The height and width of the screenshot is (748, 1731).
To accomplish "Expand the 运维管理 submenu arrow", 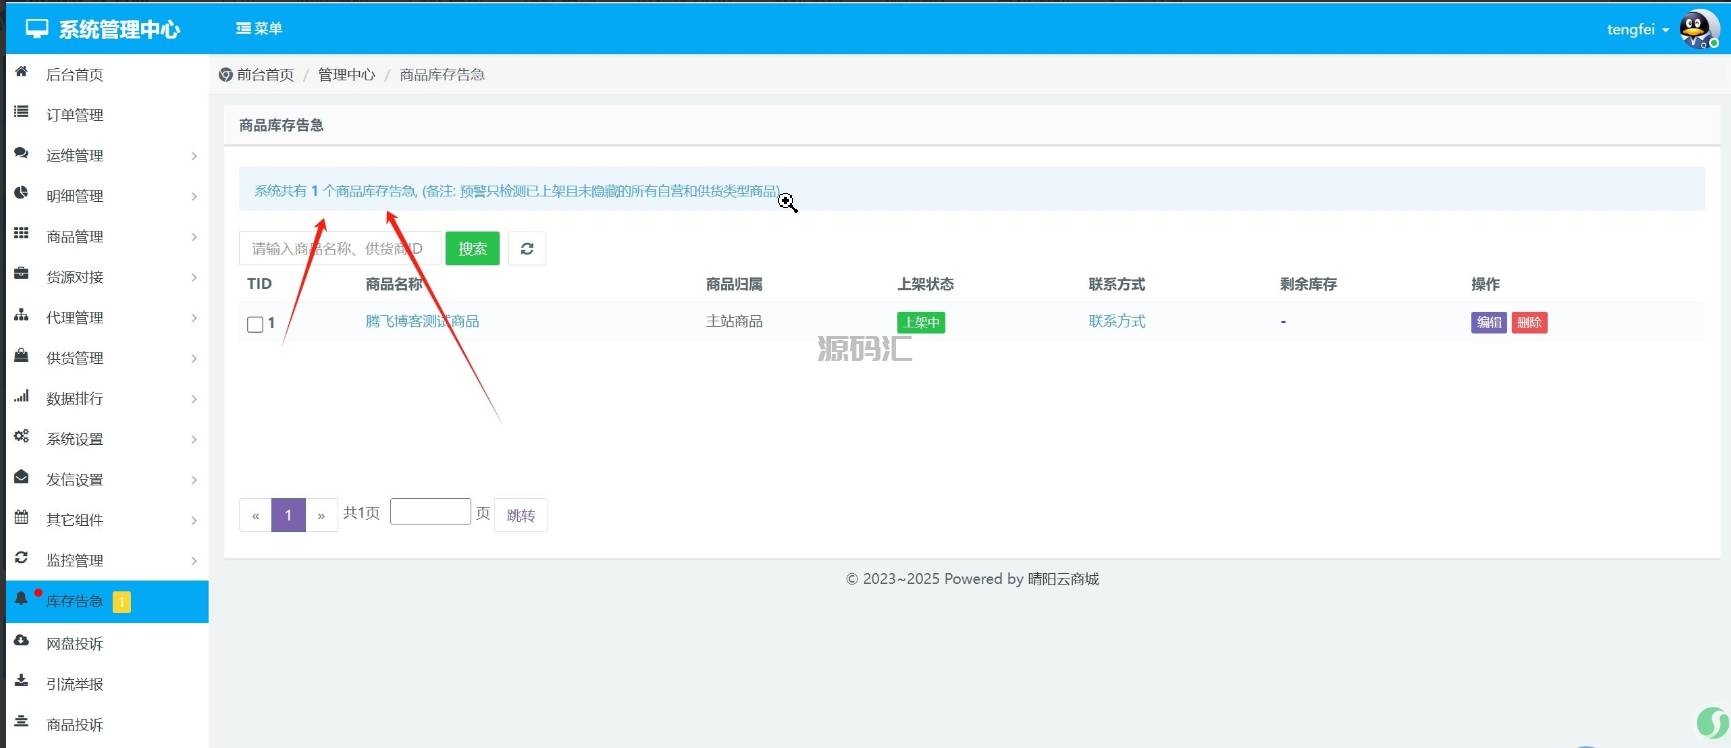I will (194, 156).
